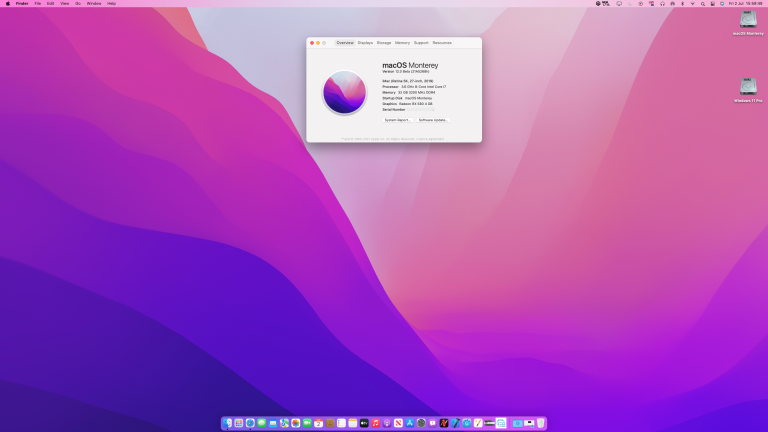Open Podcasts app in the Dock

pos(387,423)
